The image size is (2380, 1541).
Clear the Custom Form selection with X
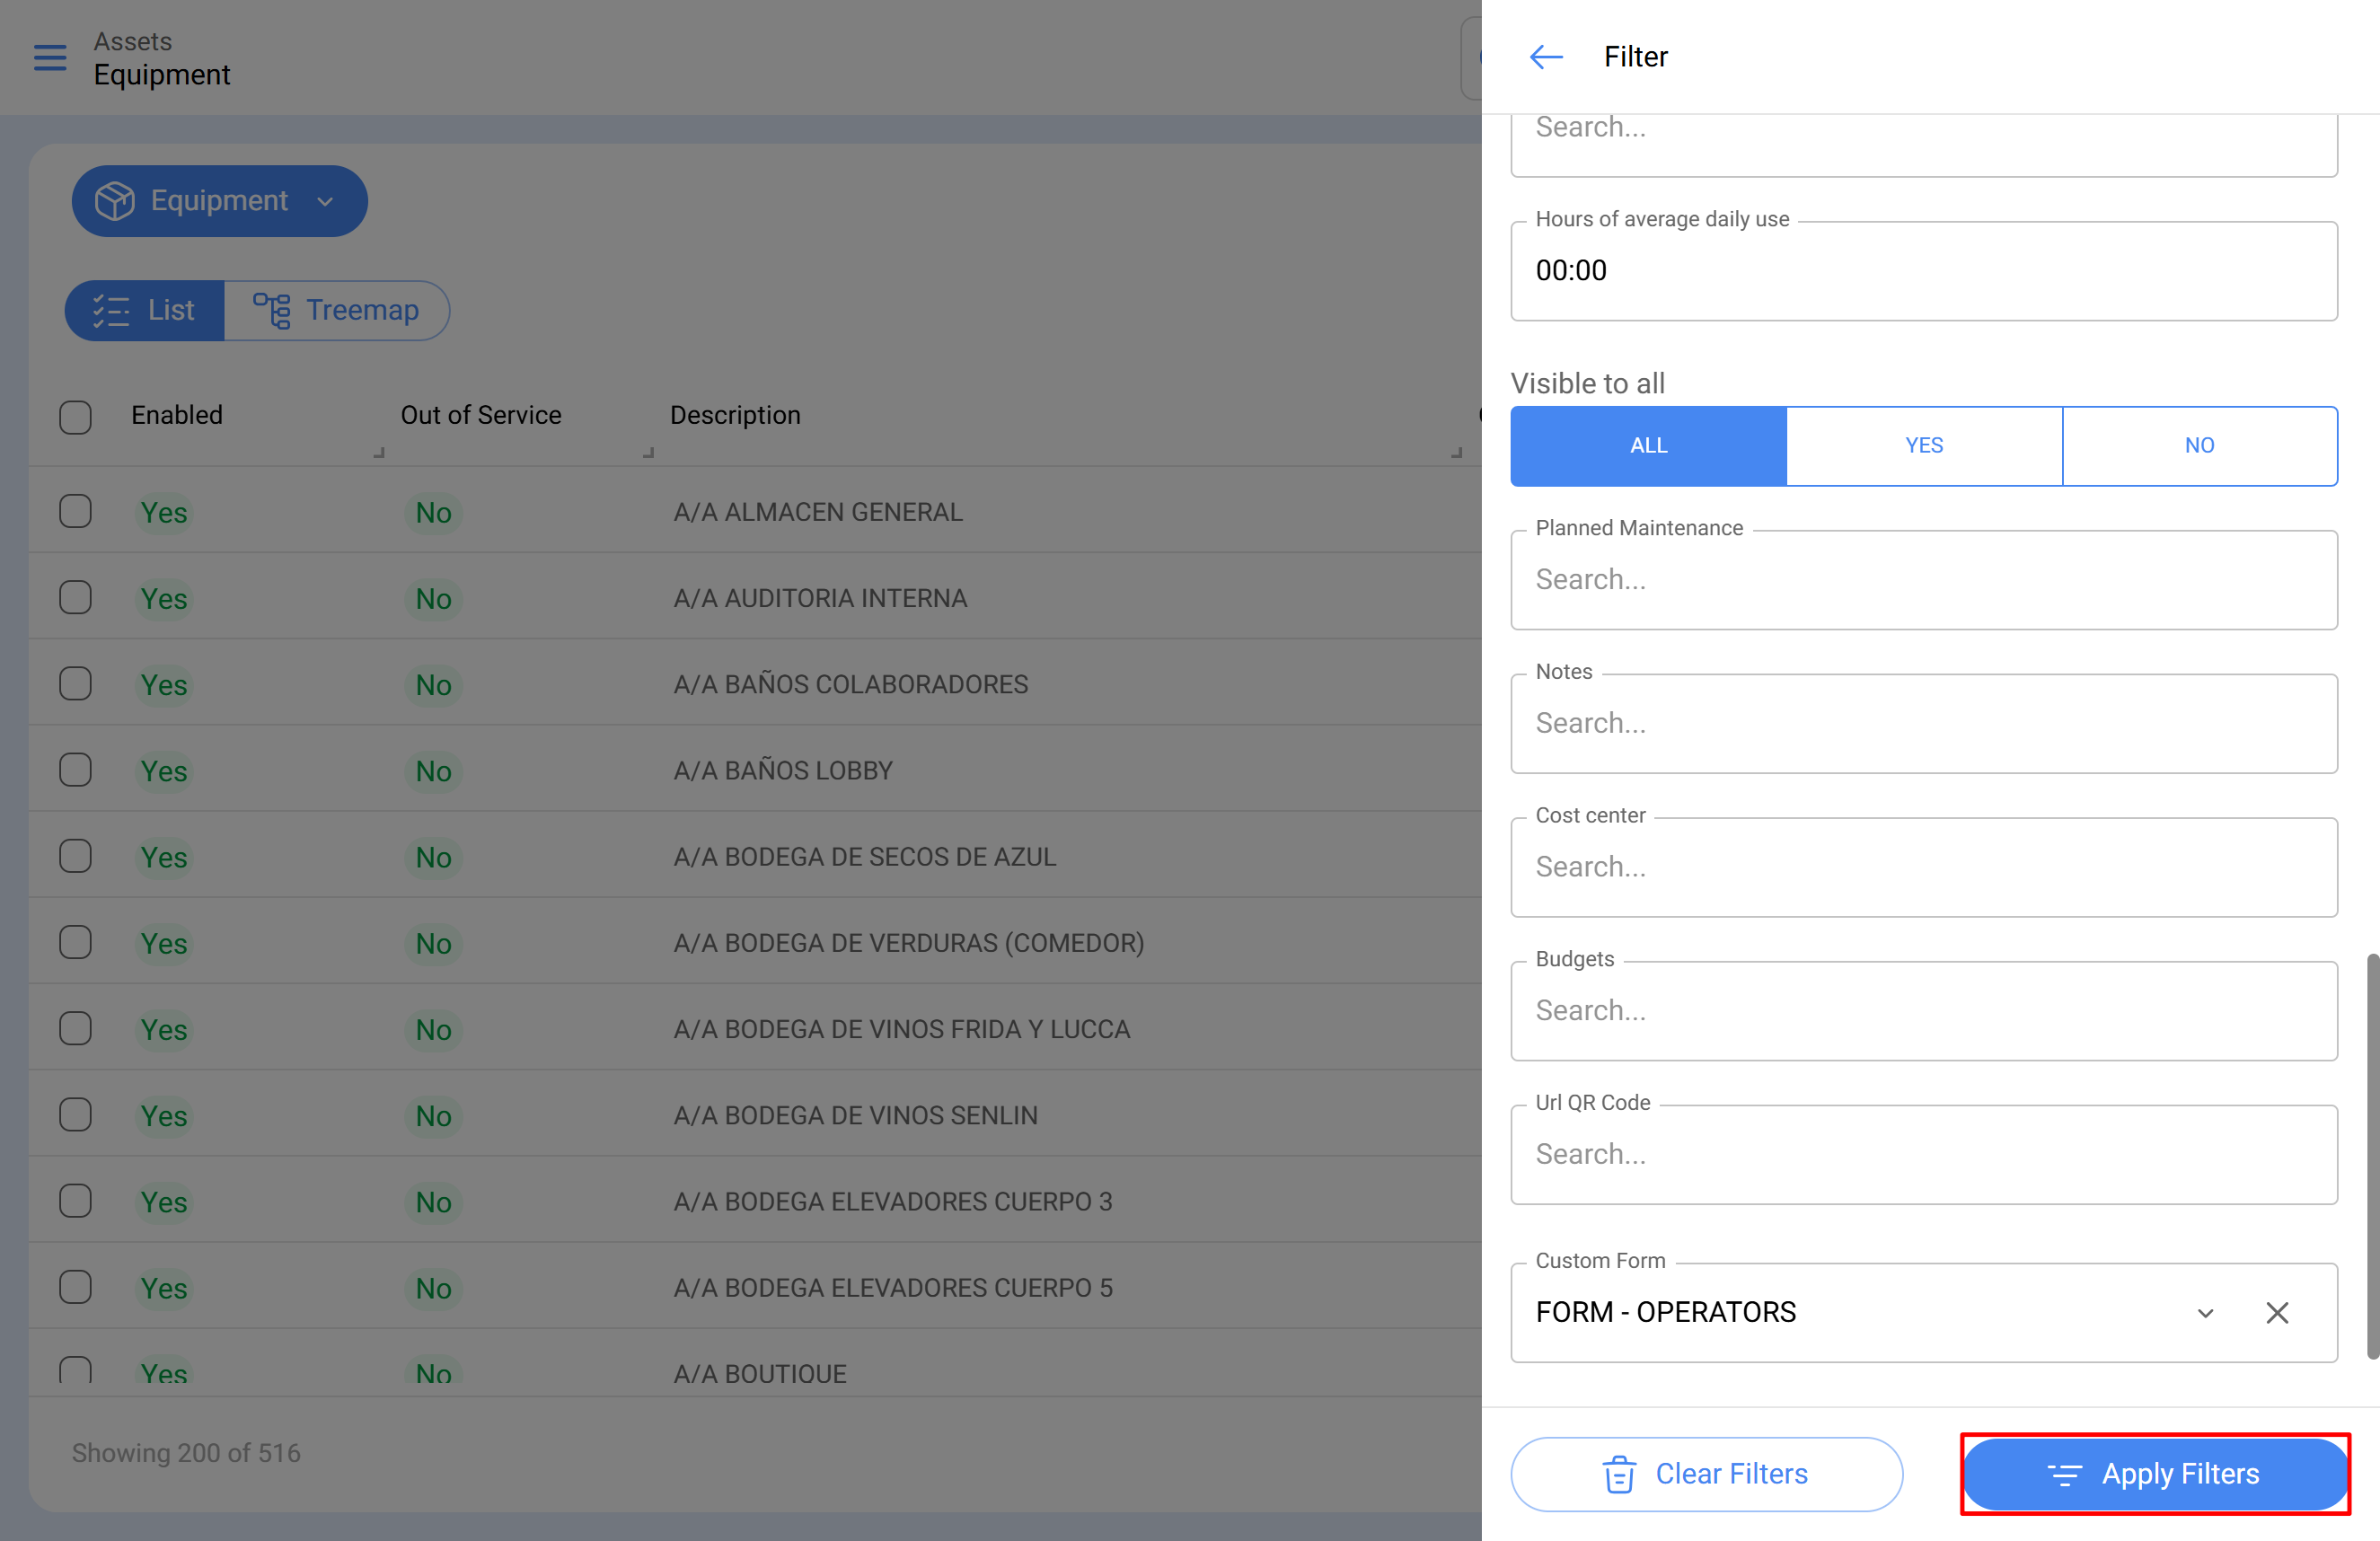click(2277, 1312)
